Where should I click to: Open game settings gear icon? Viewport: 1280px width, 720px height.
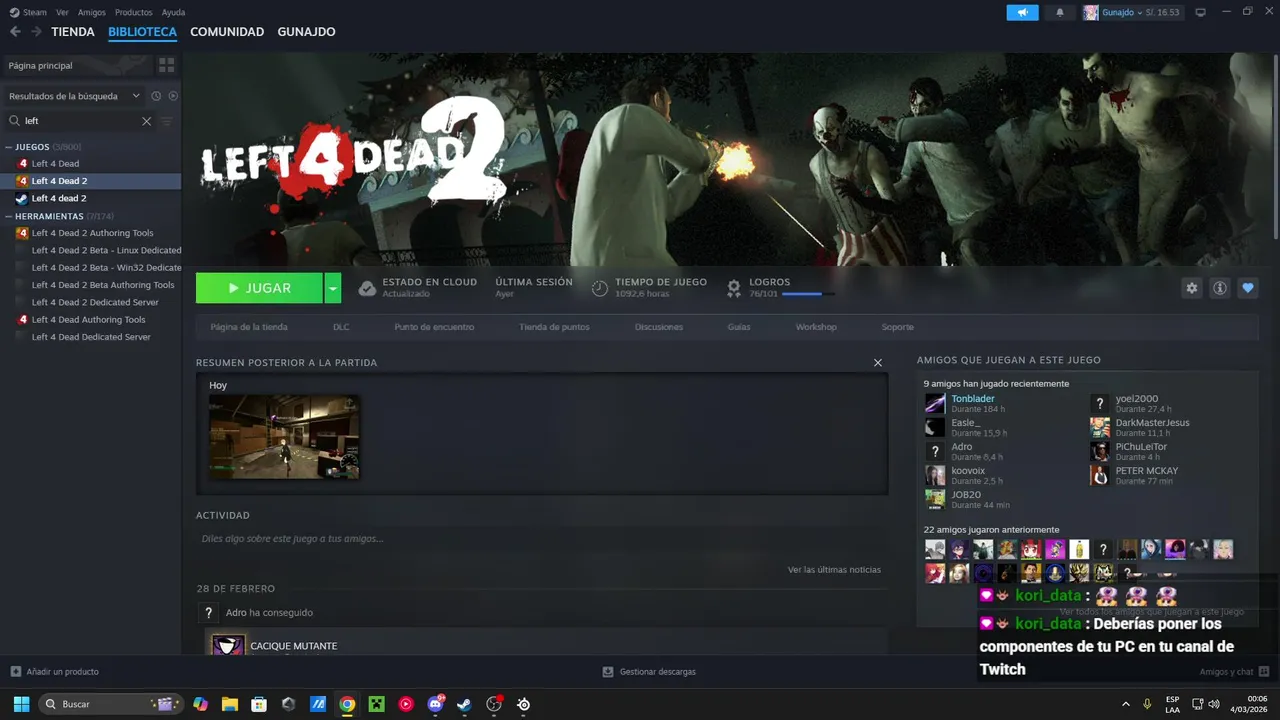[x=1191, y=288]
